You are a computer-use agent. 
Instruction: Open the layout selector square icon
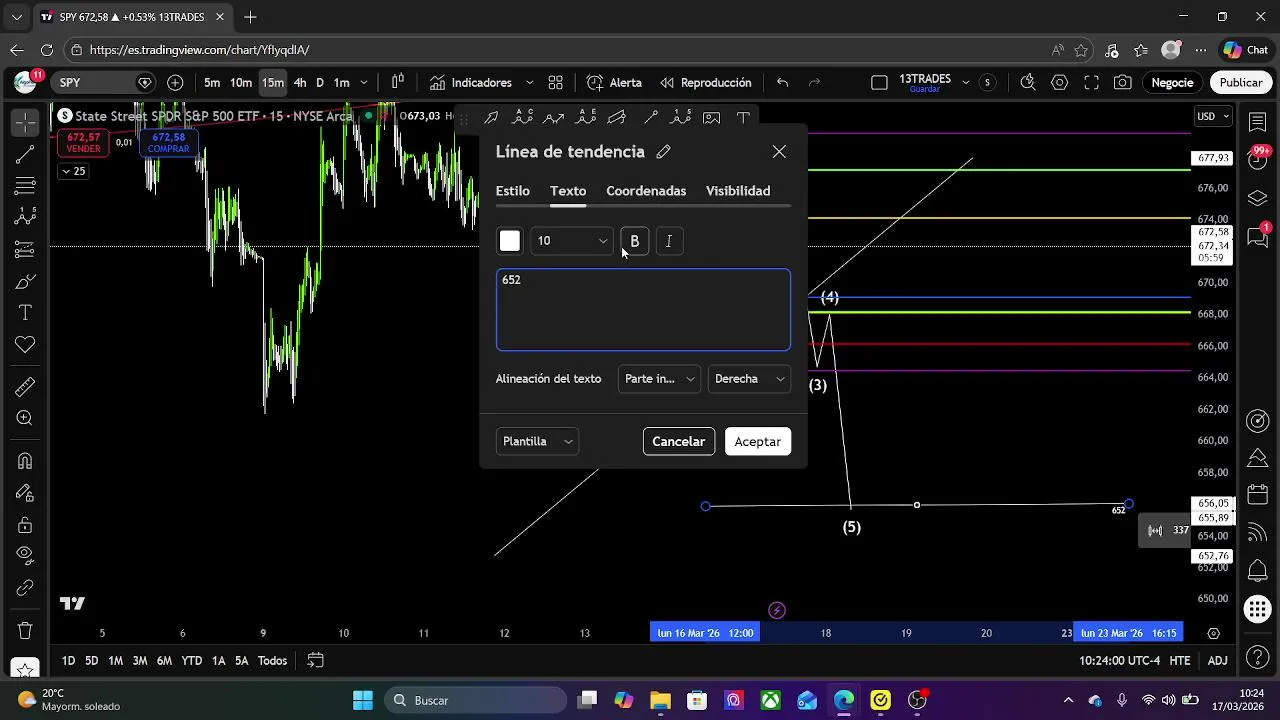pos(879,83)
